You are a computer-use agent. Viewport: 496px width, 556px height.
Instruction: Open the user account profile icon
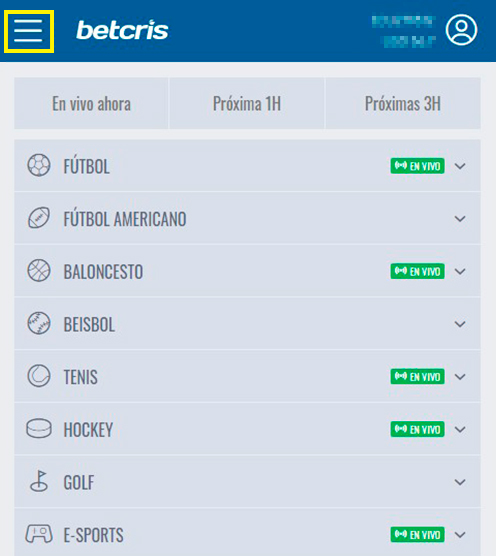click(461, 30)
